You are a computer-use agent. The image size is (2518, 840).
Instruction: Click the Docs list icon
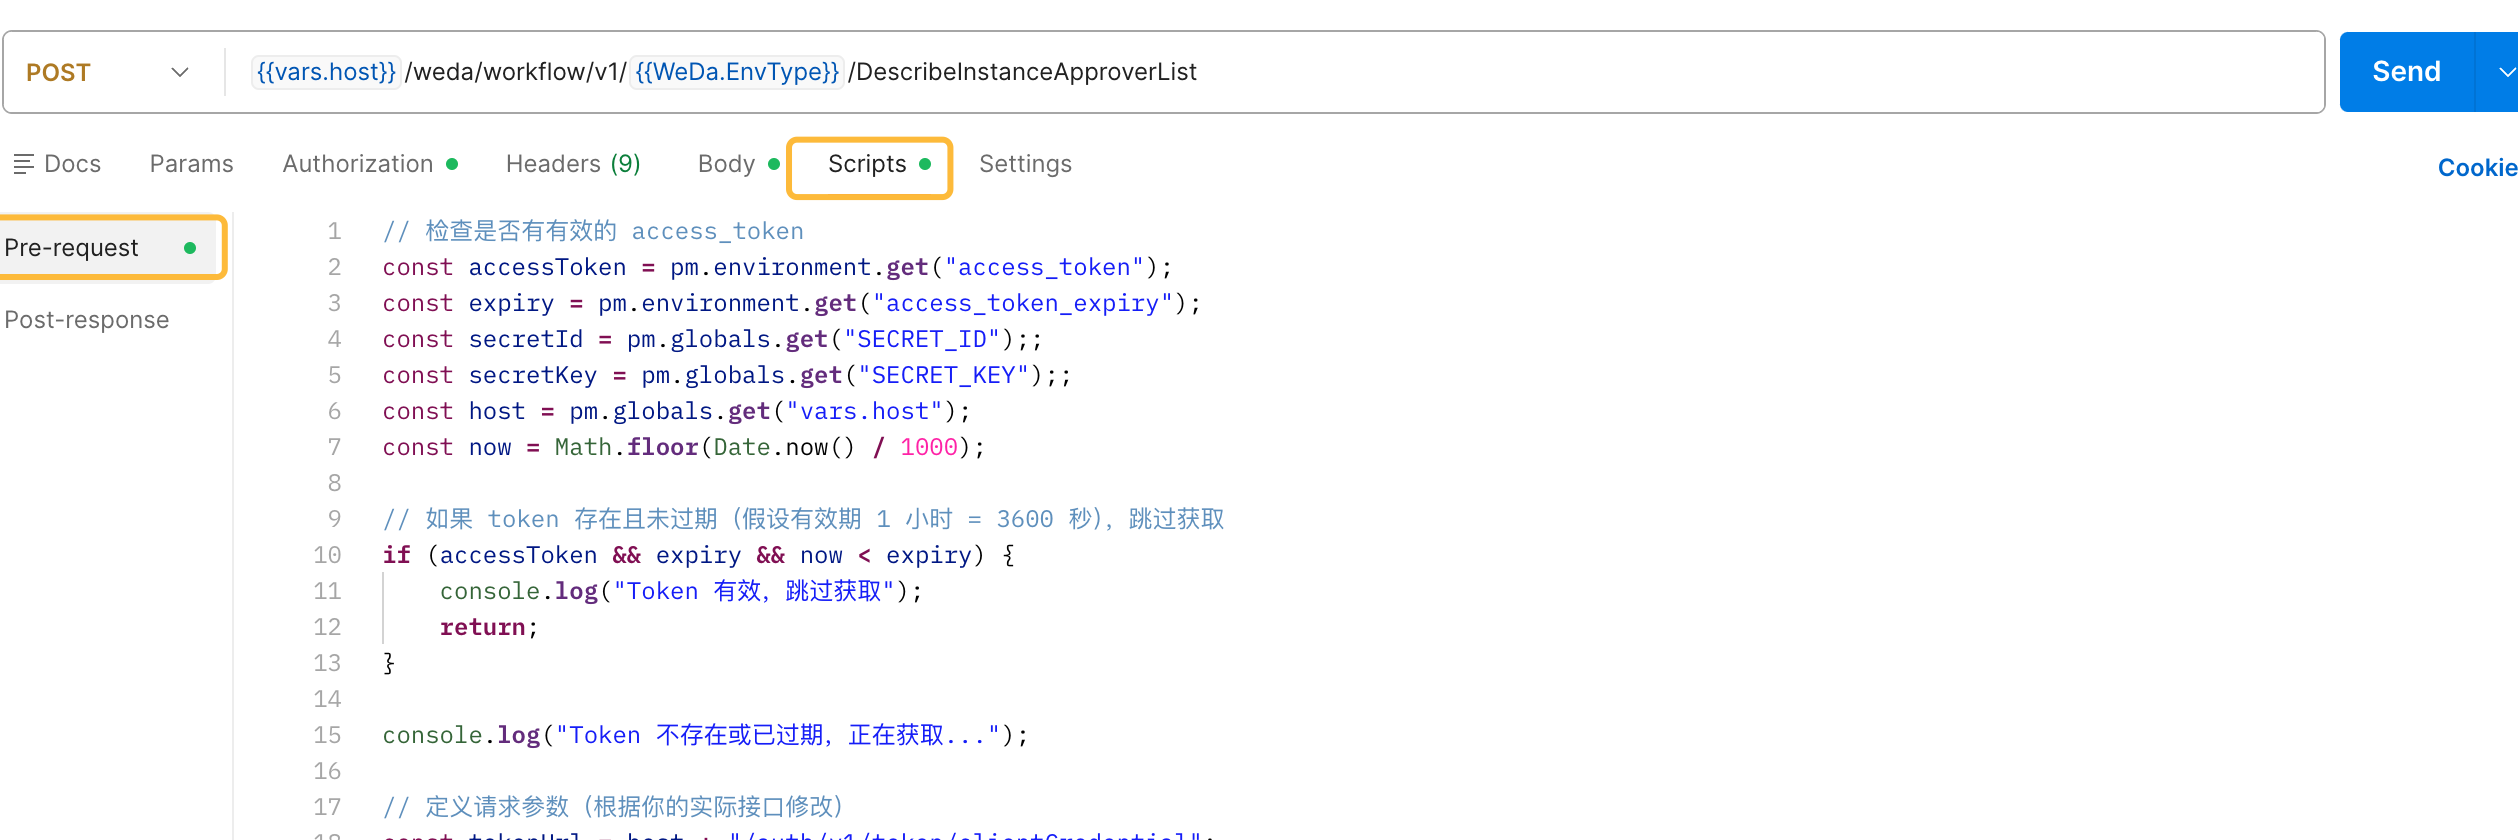point(24,164)
